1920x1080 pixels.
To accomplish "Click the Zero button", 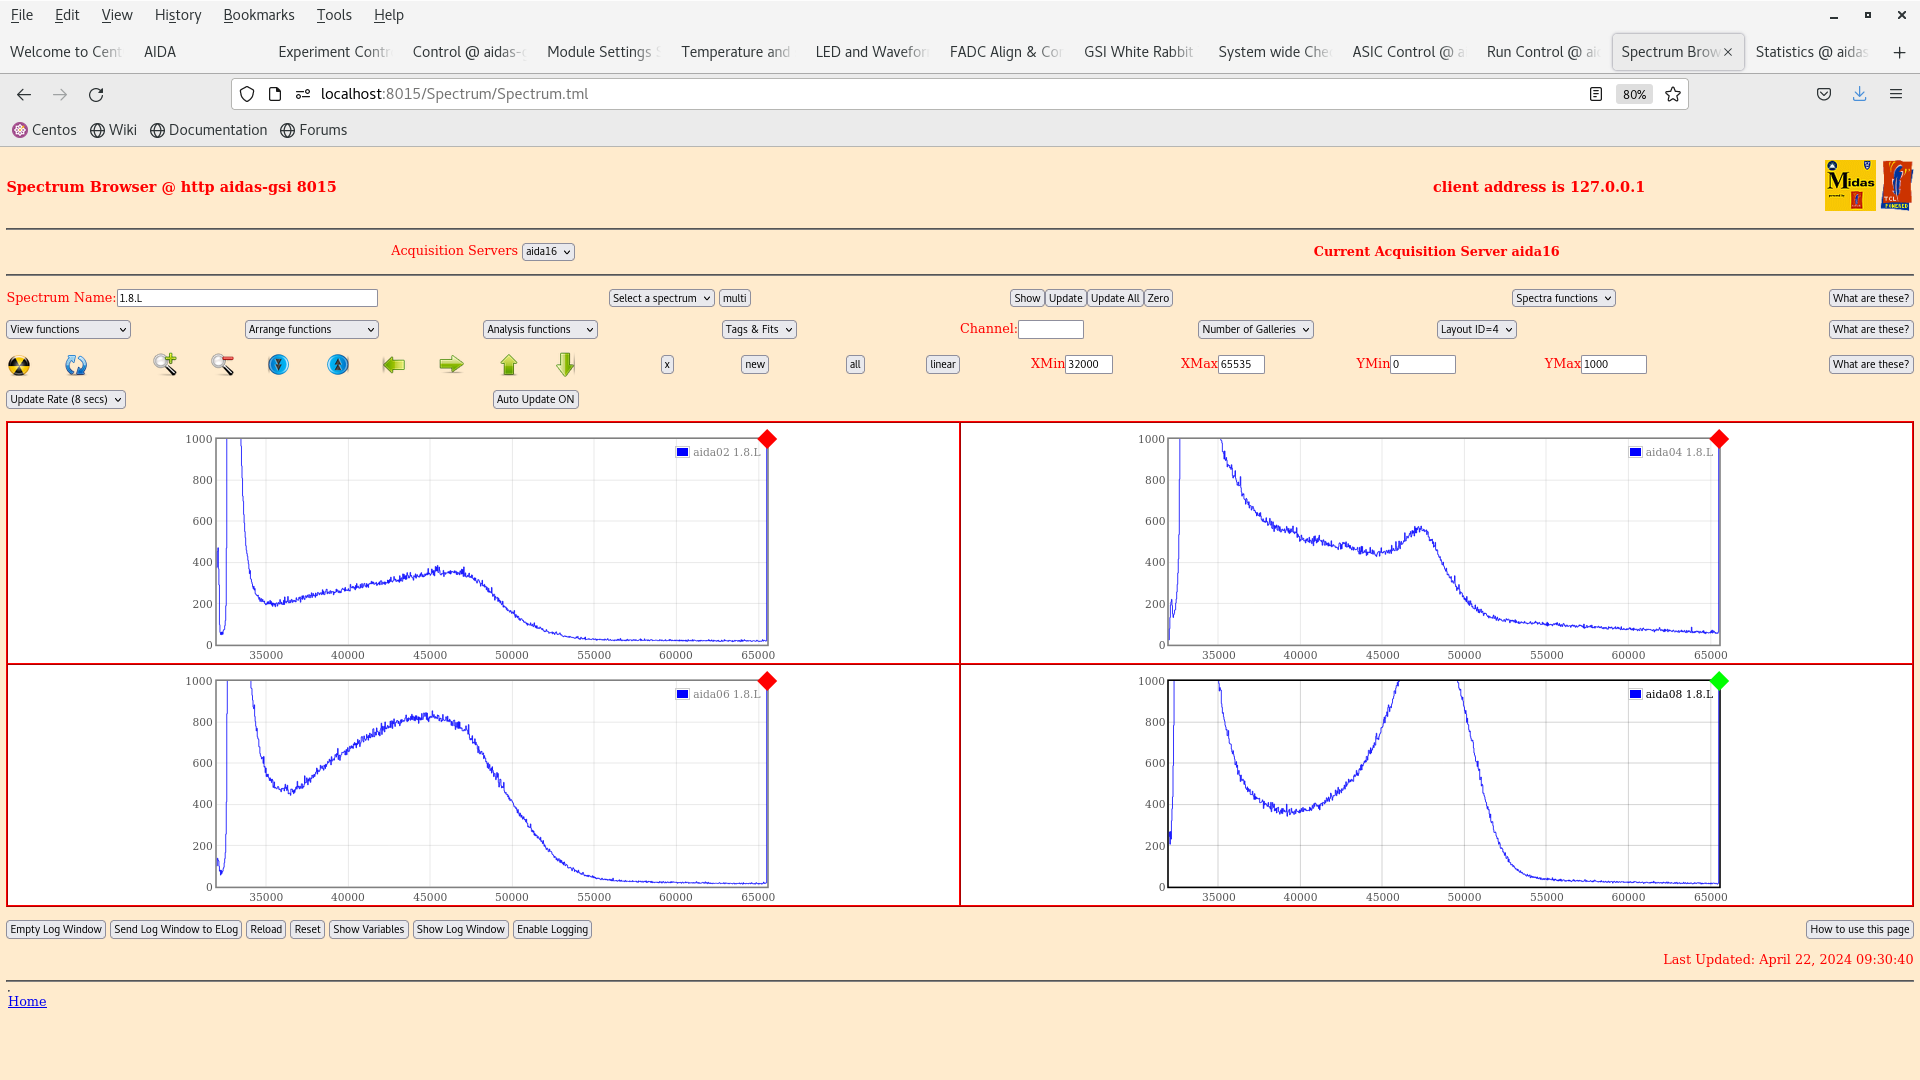I will tap(1158, 298).
